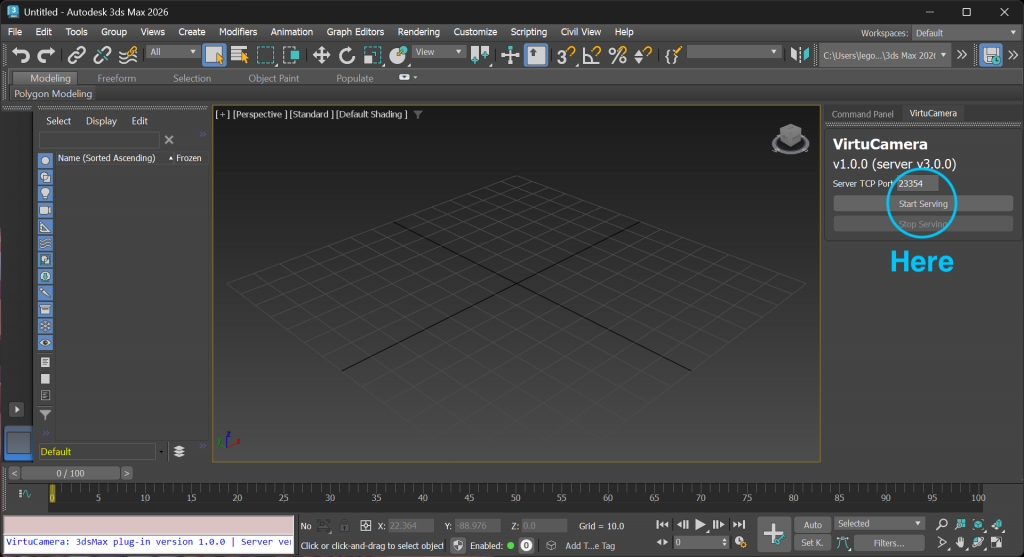This screenshot has width=1024, height=557.
Task: Click the Select and Link icon
Action: 75,55
